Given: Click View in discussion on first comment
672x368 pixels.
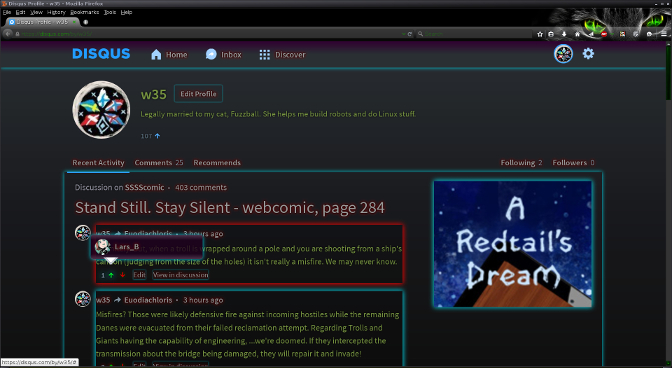Looking at the screenshot, I should tap(180, 275).
